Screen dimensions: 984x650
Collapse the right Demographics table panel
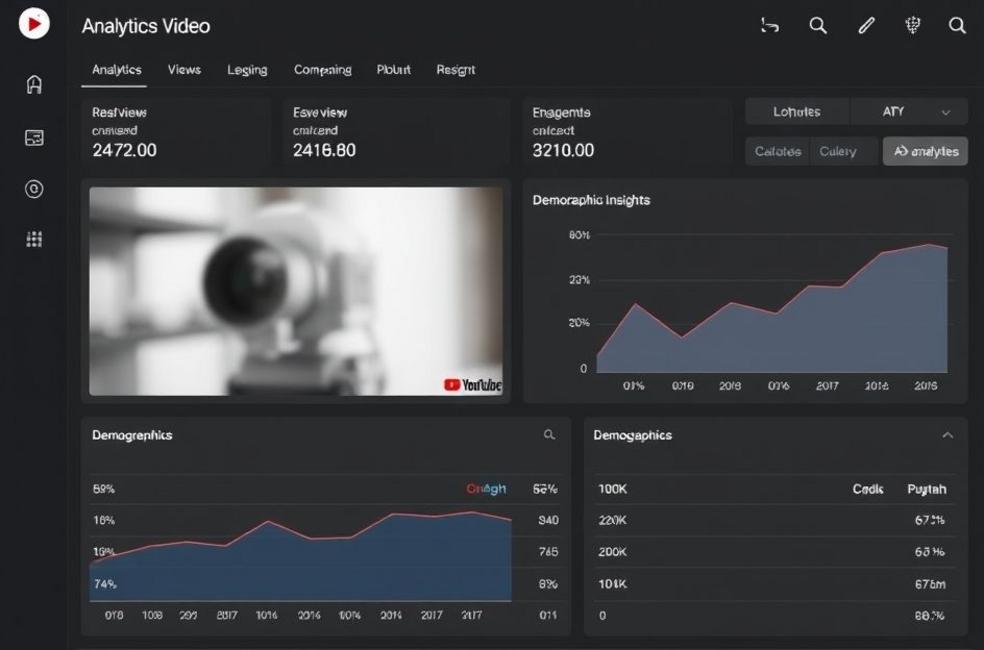tap(947, 435)
